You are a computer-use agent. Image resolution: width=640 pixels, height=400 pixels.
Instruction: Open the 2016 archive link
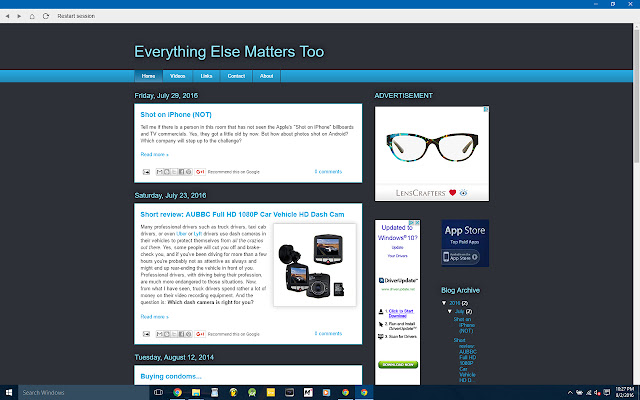point(455,303)
